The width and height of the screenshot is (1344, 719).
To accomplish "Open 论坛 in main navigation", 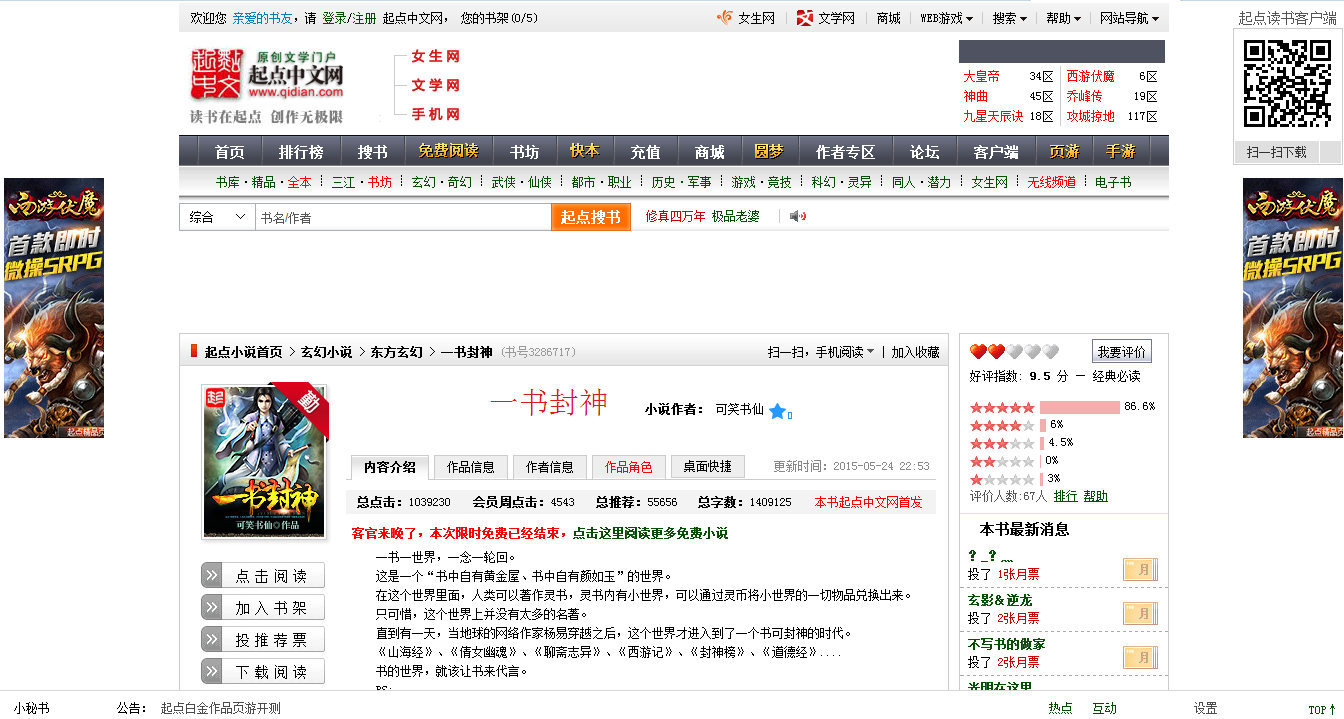I will 924,152.
